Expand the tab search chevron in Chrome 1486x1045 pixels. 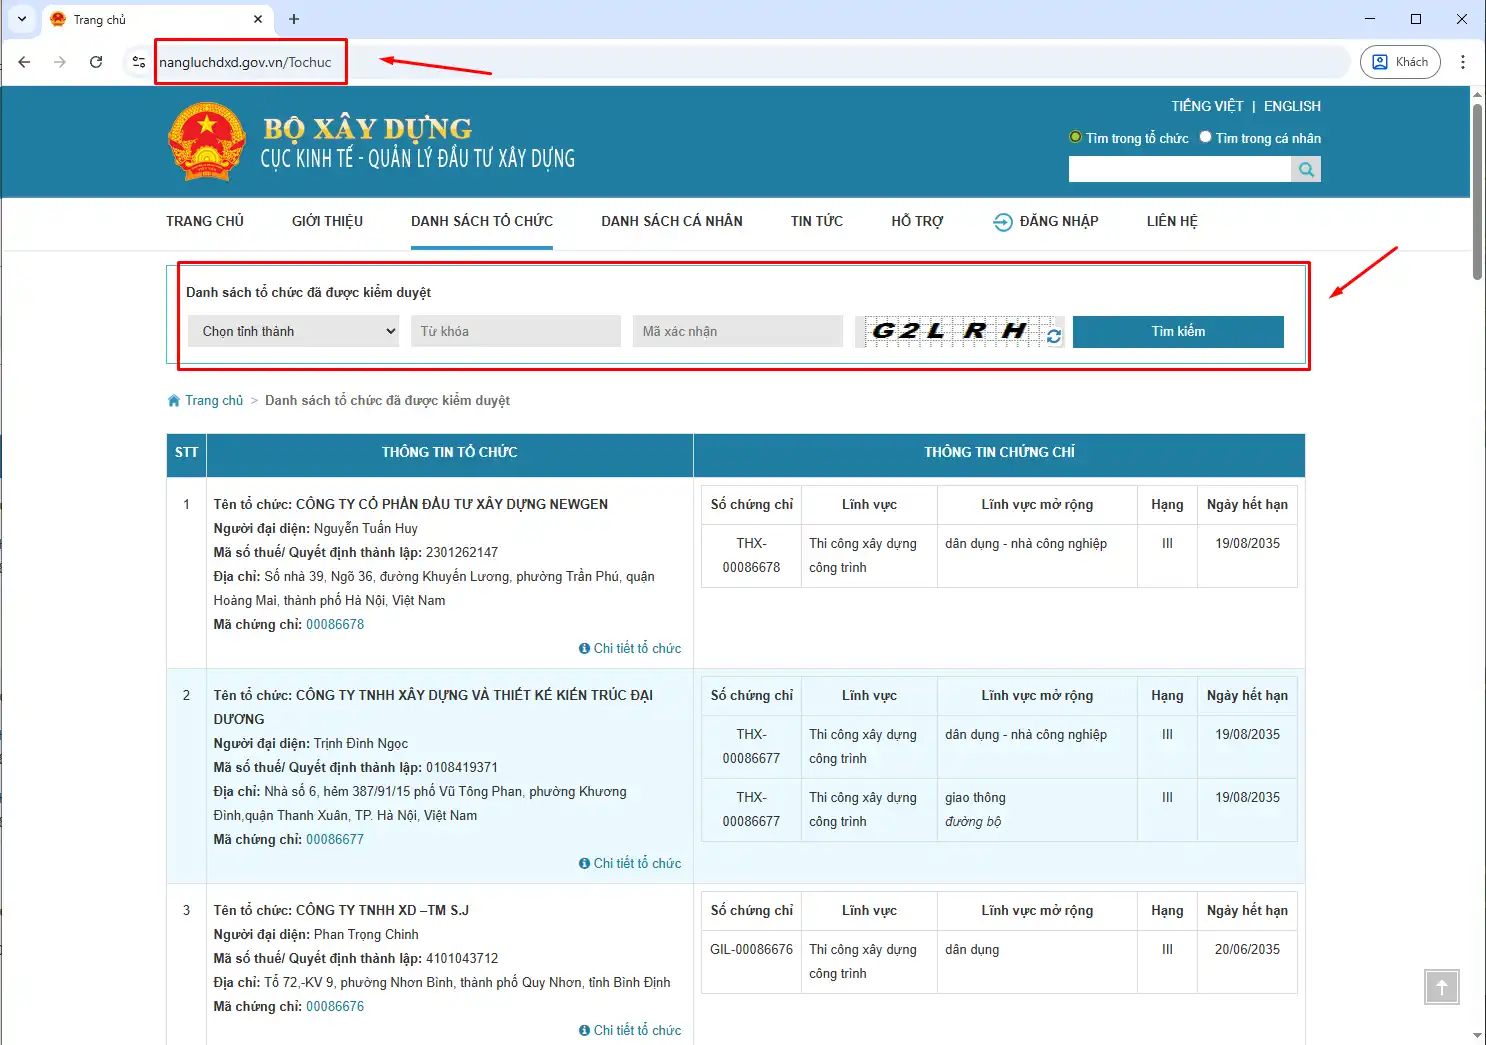click(x=22, y=19)
